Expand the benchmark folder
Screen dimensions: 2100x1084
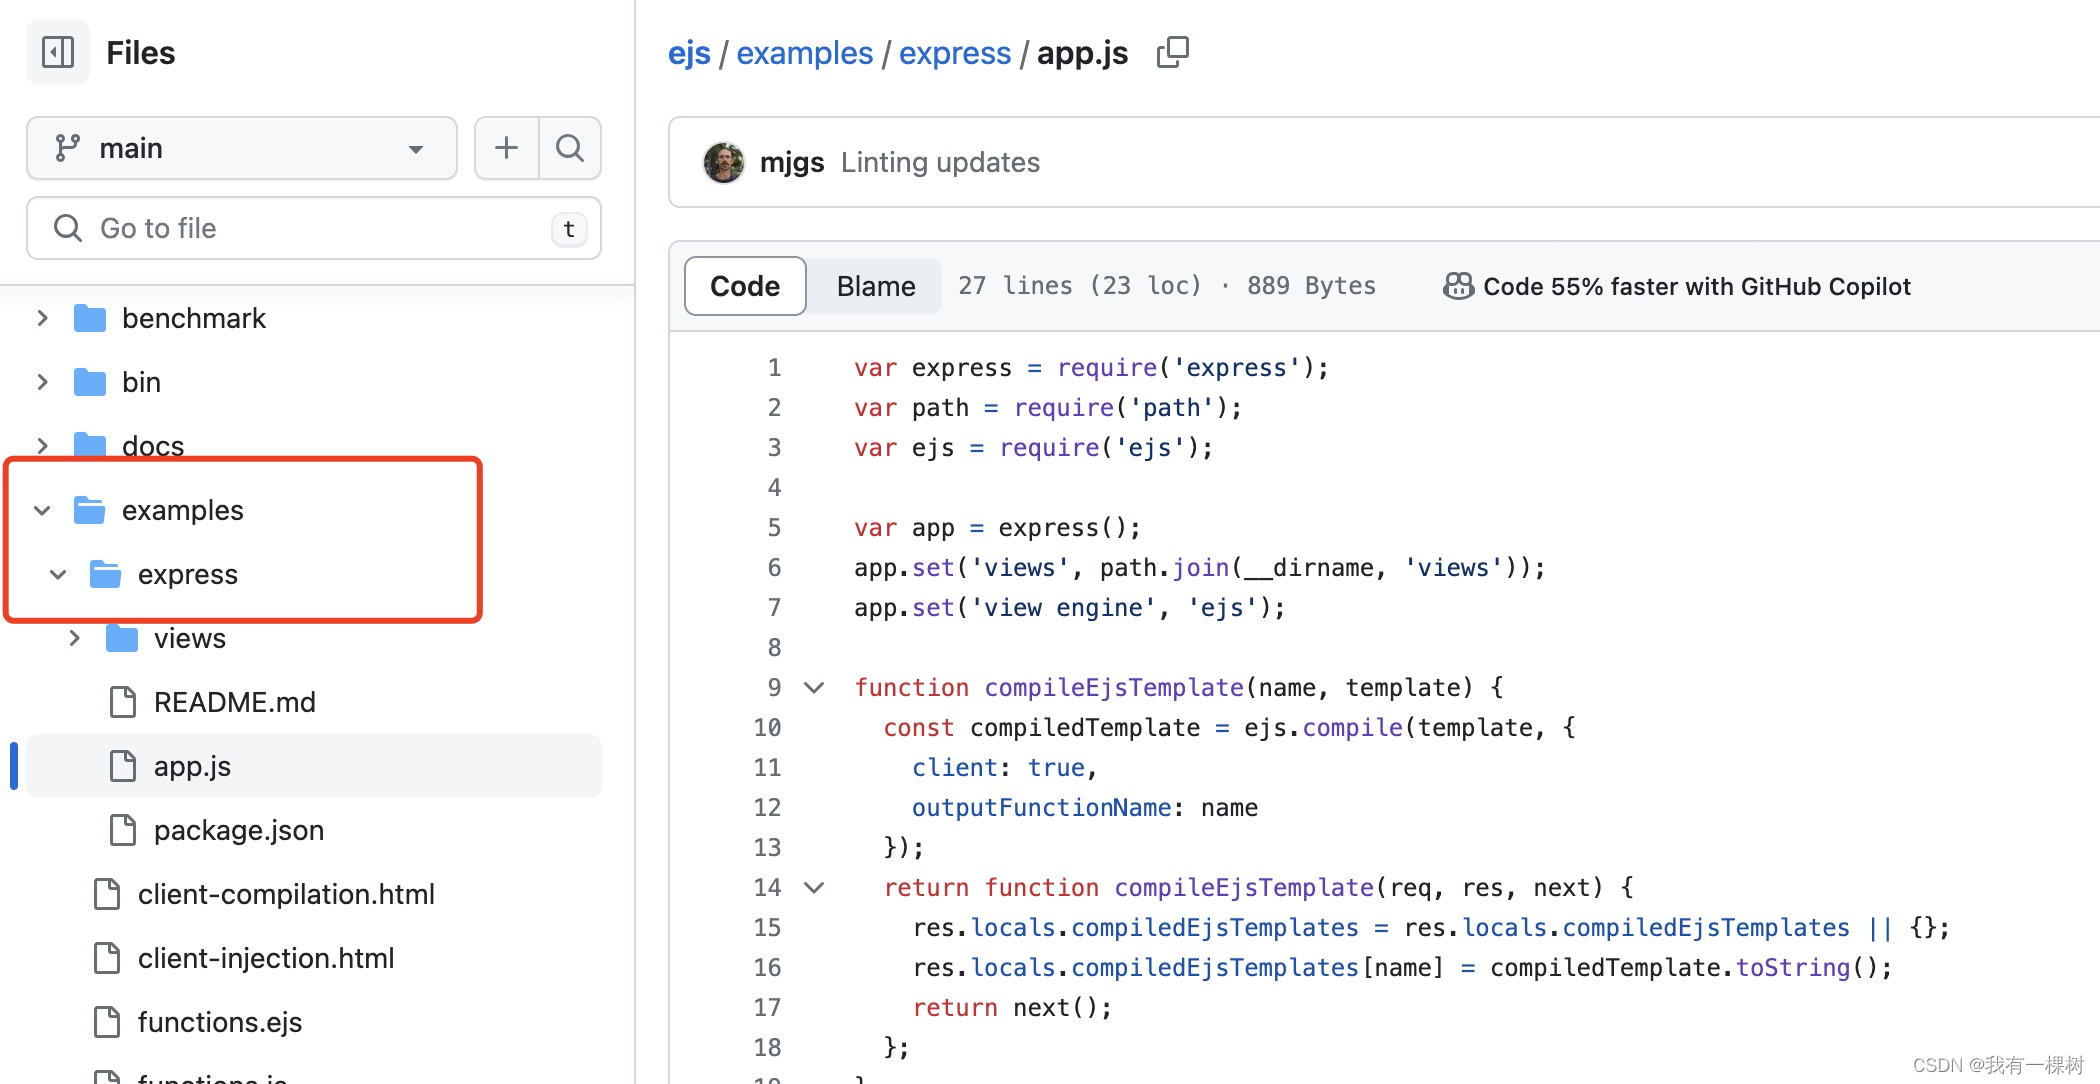tap(42, 318)
